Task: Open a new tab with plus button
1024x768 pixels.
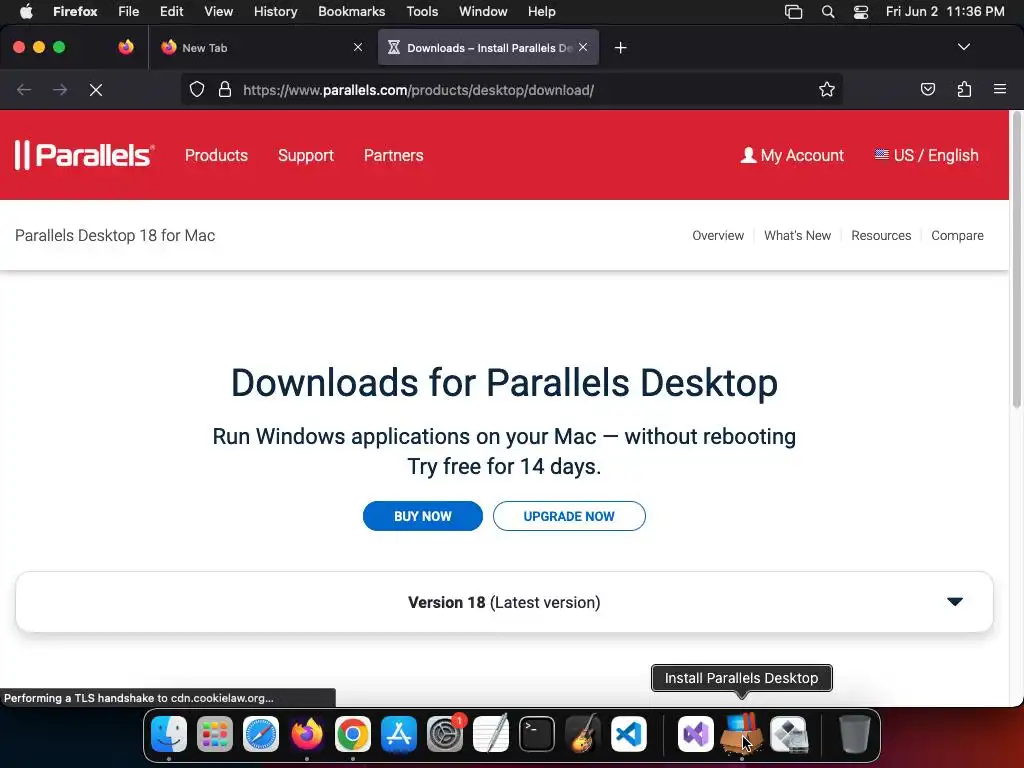Action: tap(620, 48)
